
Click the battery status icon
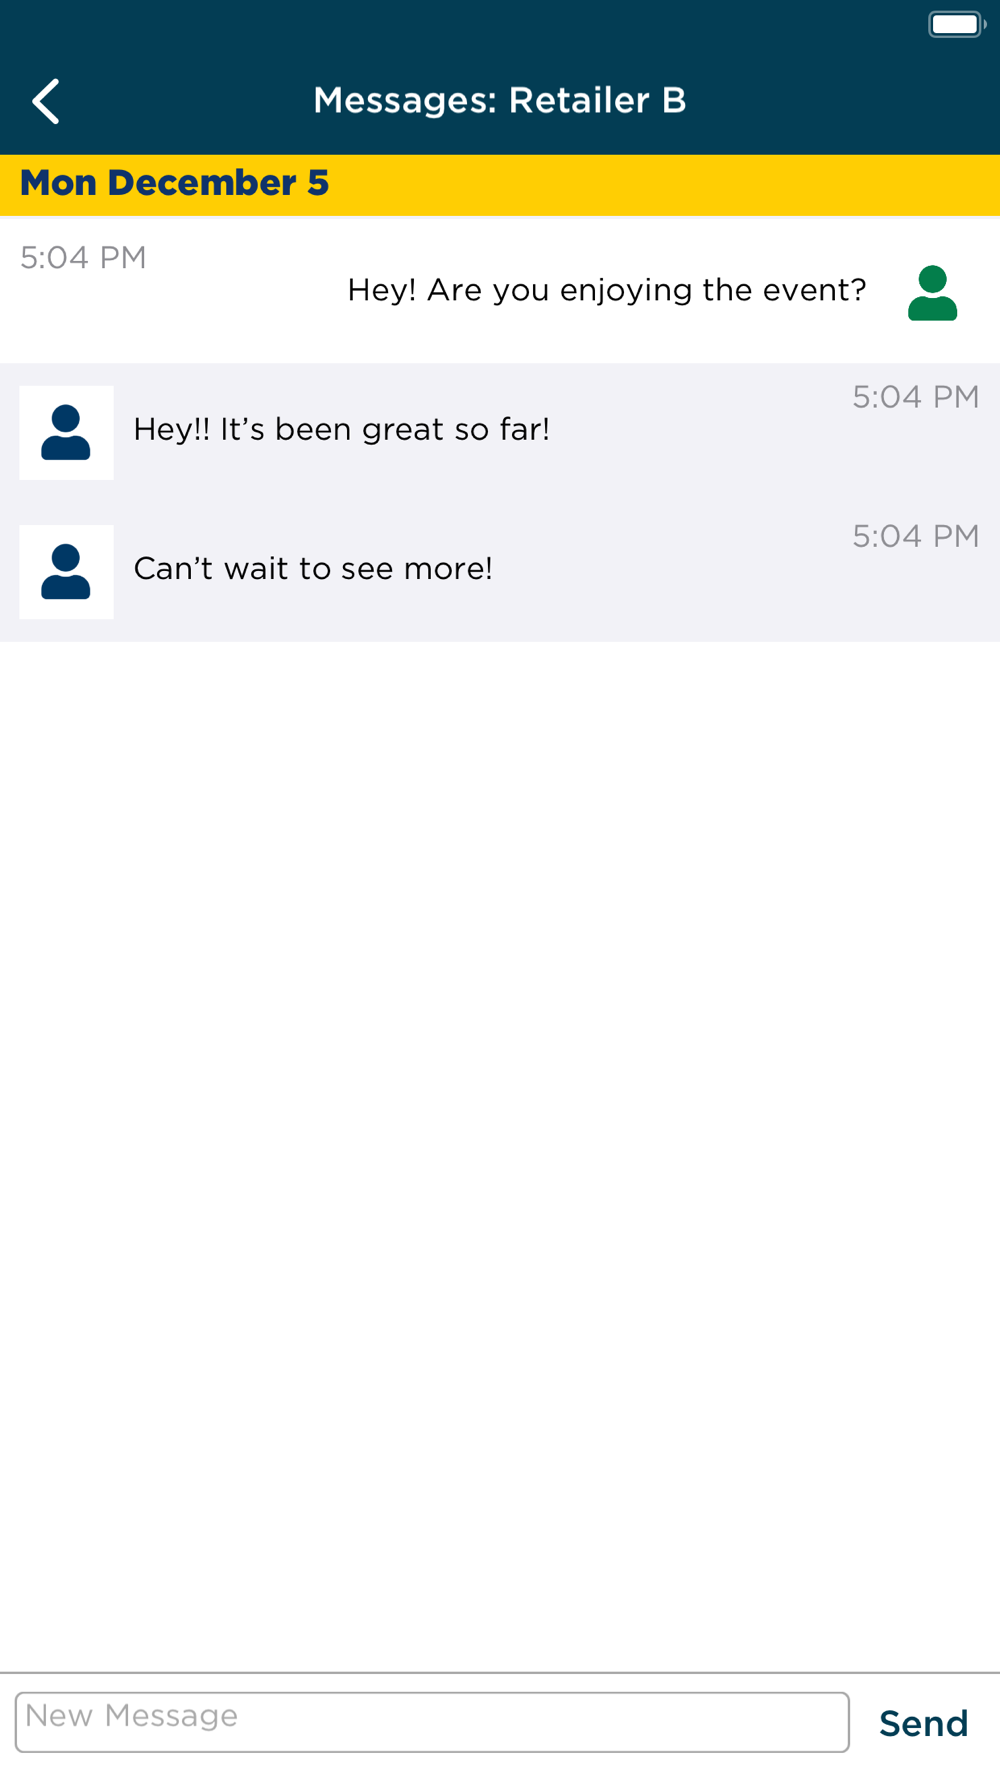point(955,24)
